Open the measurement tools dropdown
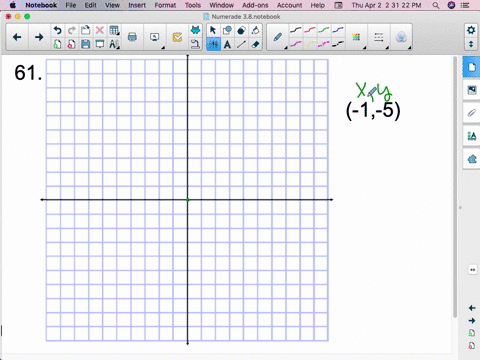This screenshot has height=360, width=480. click(114, 44)
